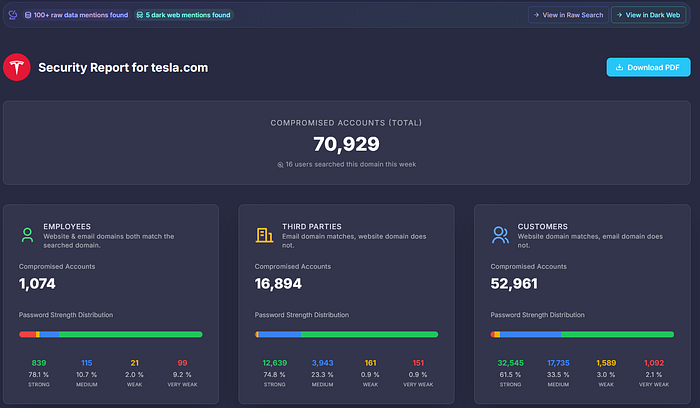Click the magnifier icon beside '16 users searched'
The height and width of the screenshot is (408, 700).
point(280,165)
